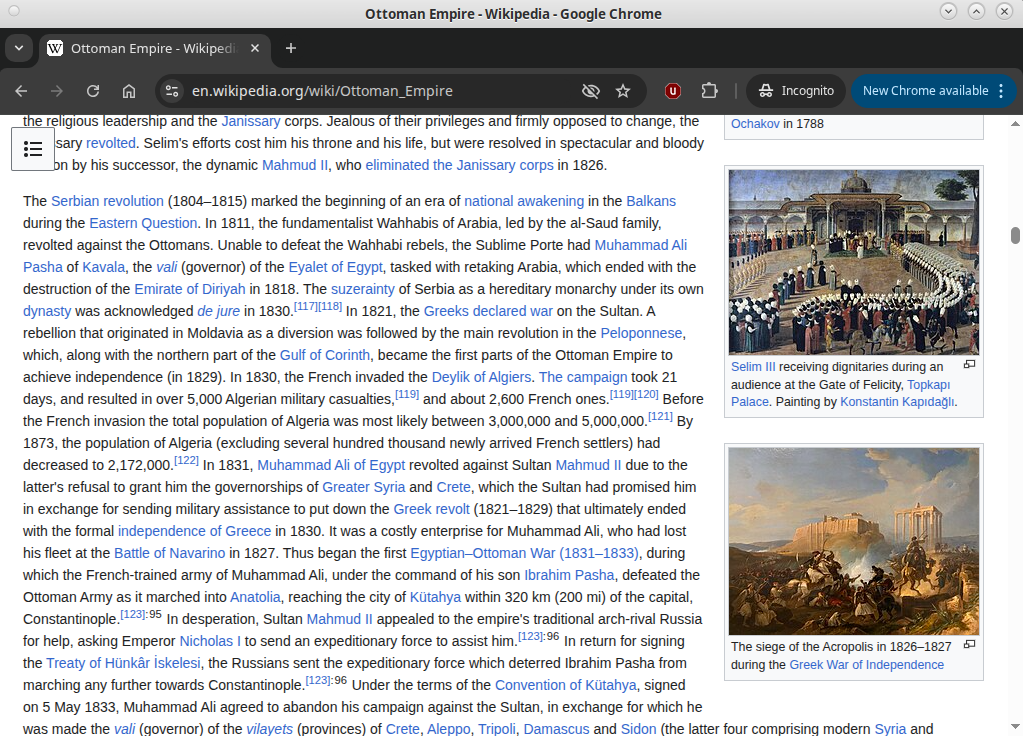
Task: Follow the Emirate of Diriyah link
Action: pyautogui.click(x=190, y=289)
